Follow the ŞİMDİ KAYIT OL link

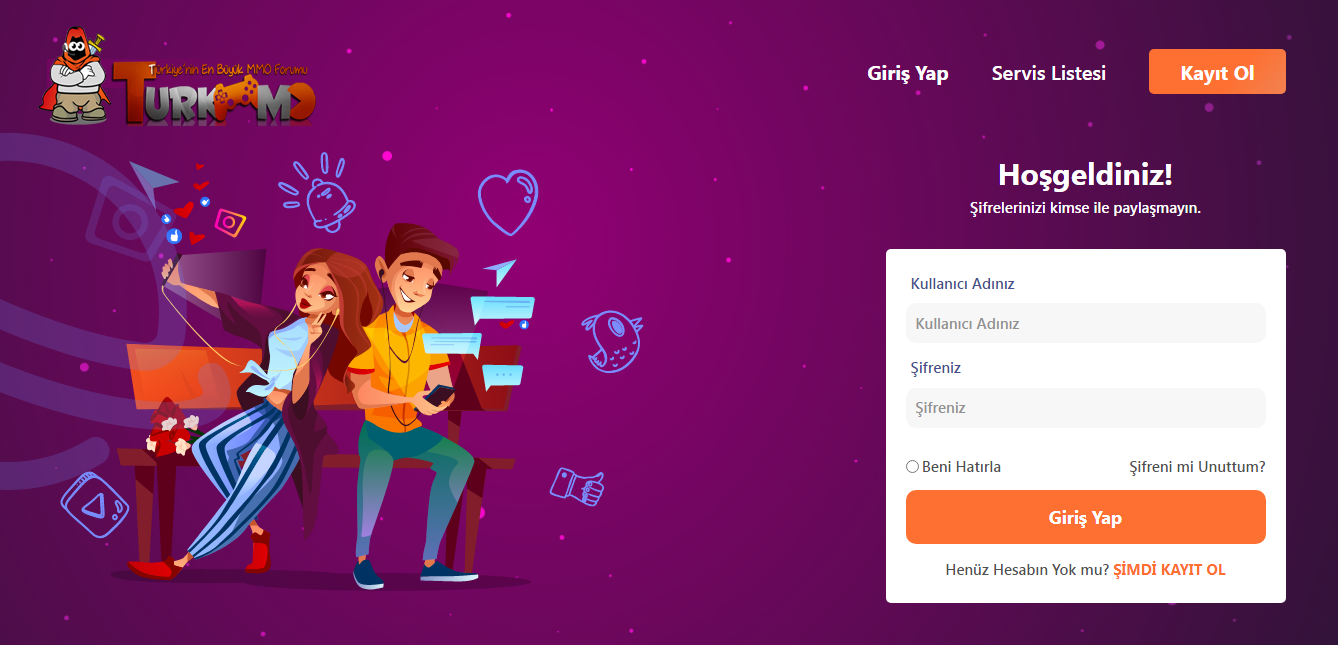(1169, 570)
